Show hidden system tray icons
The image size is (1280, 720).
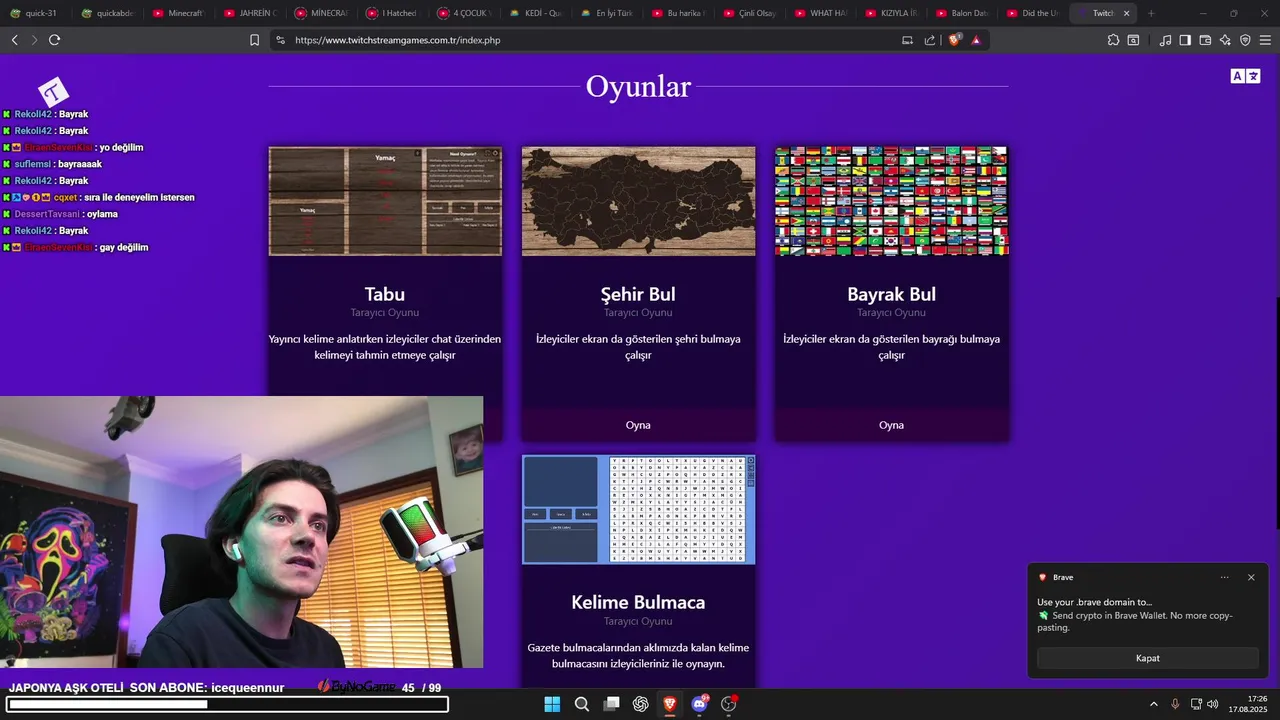click(x=1153, y=704)
